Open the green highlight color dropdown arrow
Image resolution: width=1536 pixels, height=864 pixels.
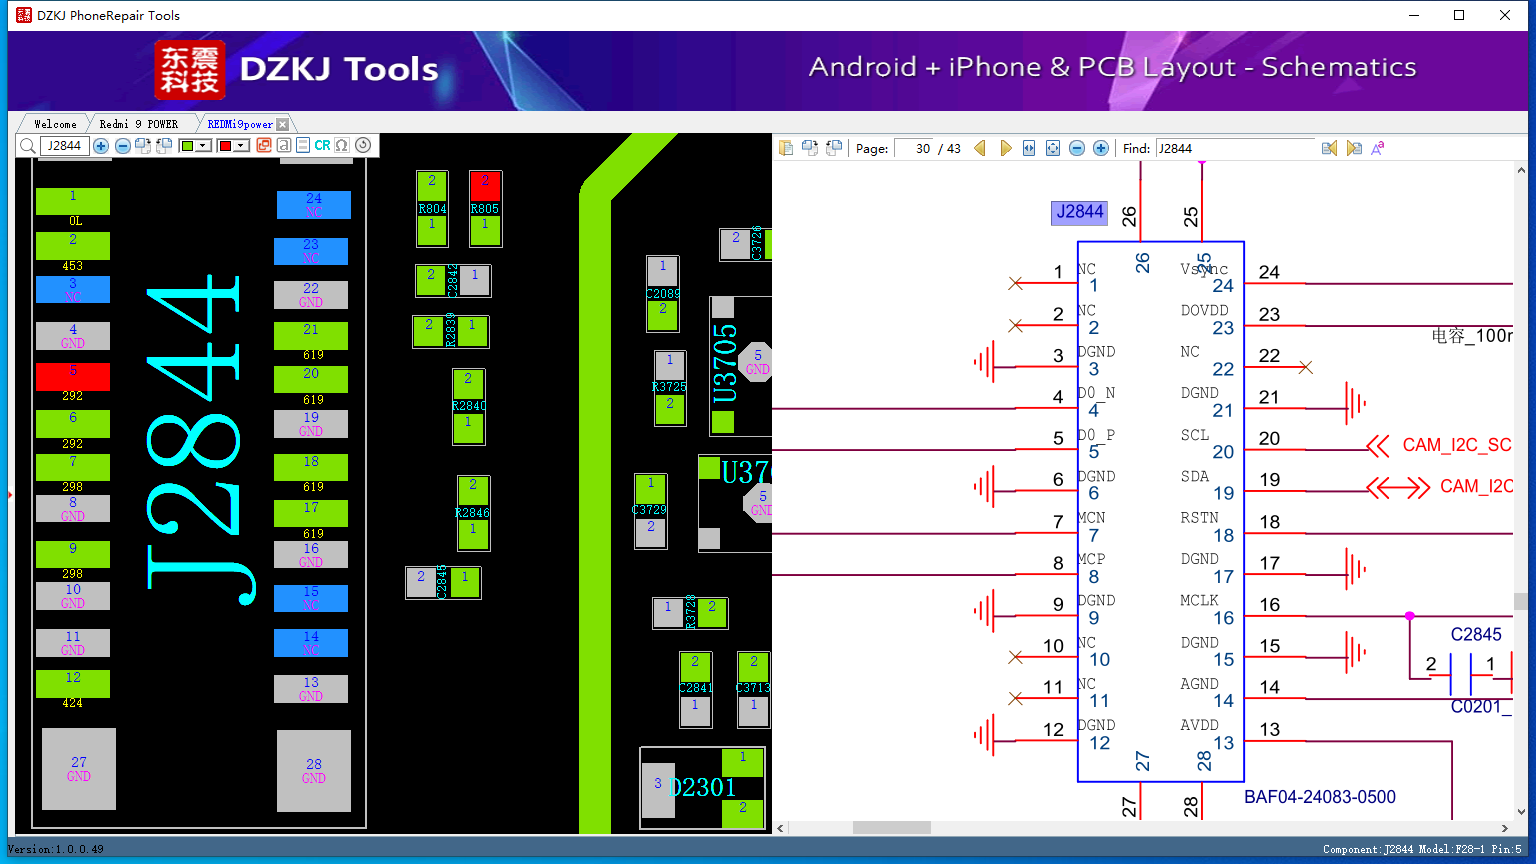[x=203, y=146]
